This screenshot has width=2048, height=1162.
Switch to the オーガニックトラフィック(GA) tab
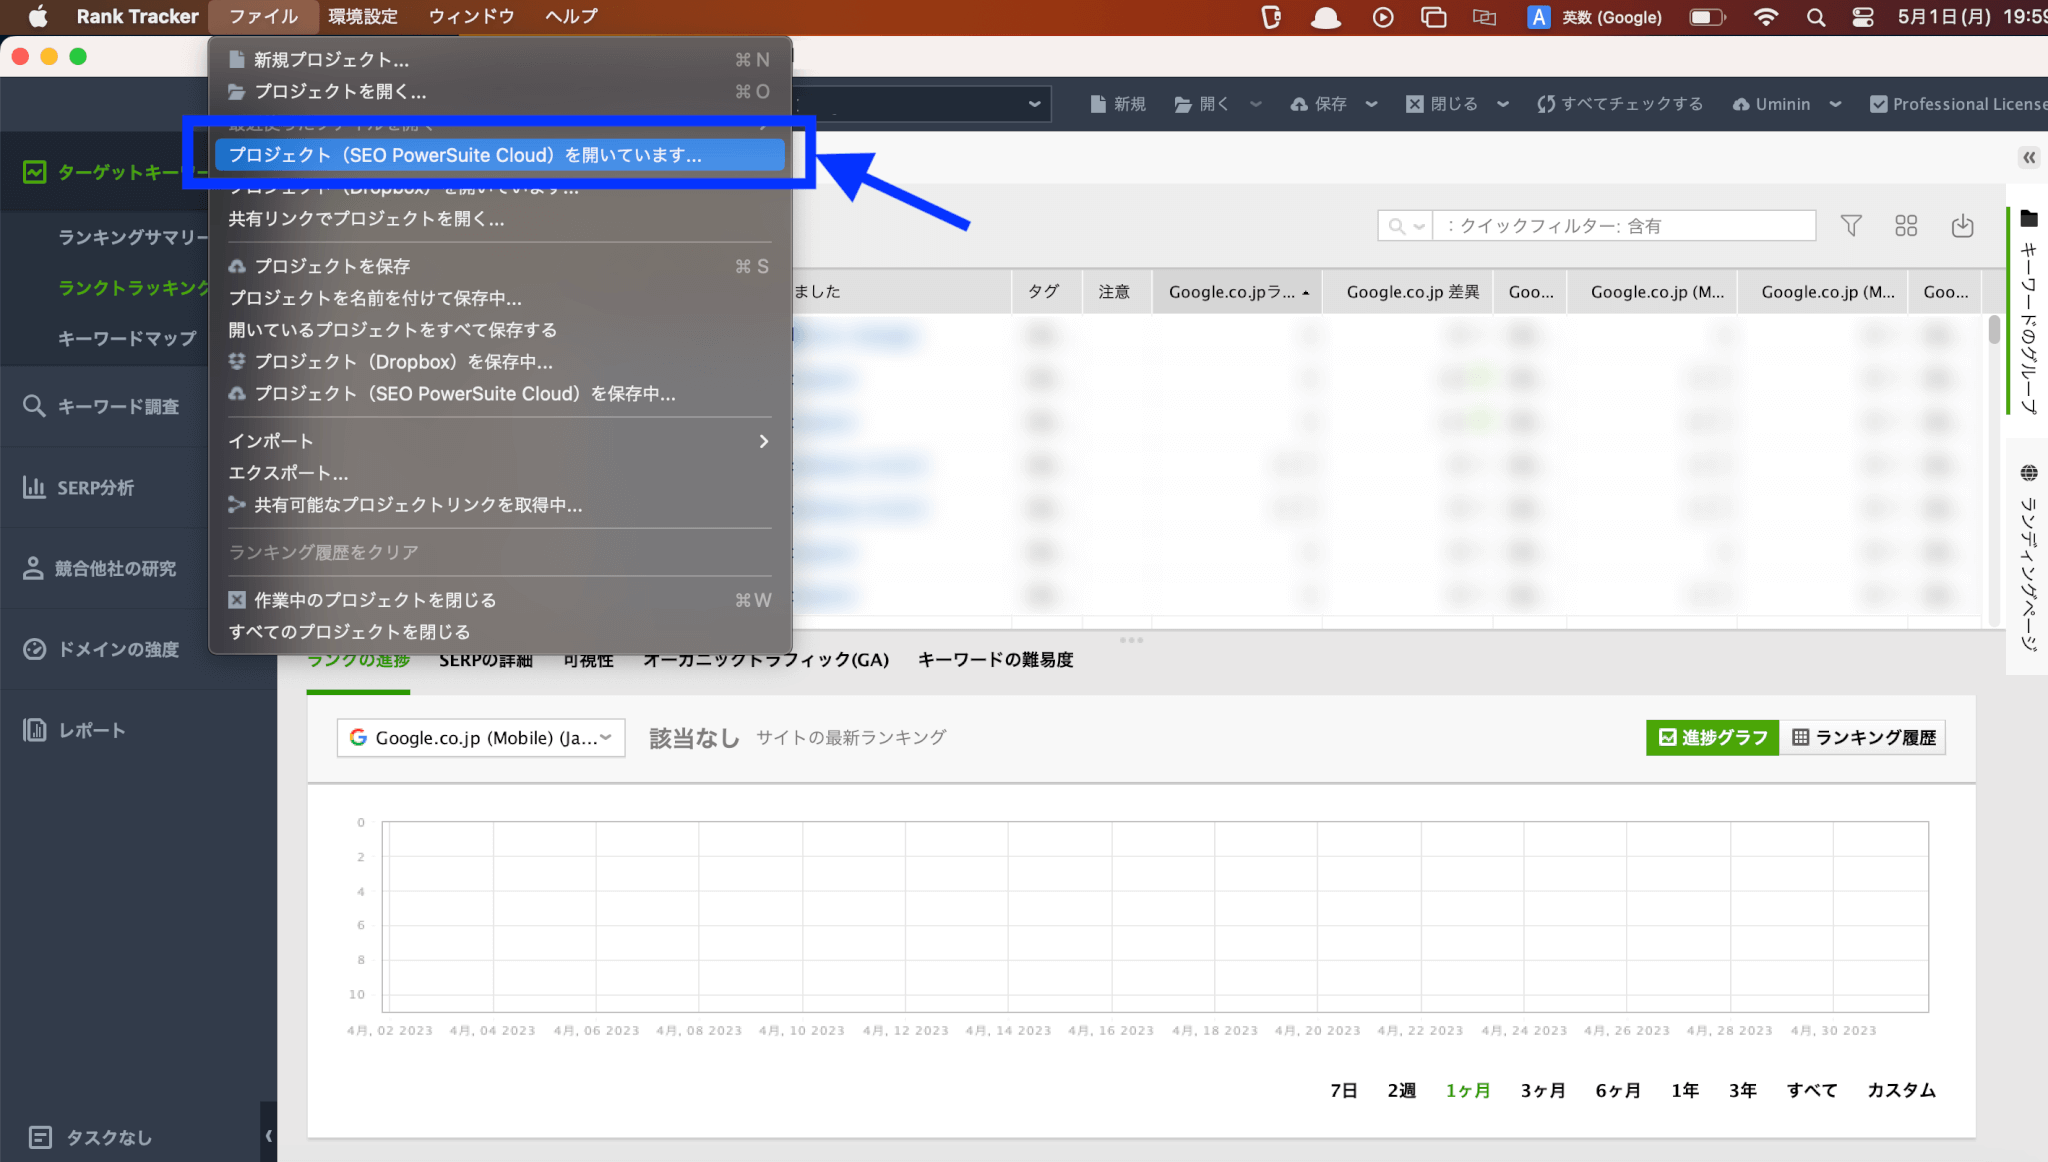766,660
